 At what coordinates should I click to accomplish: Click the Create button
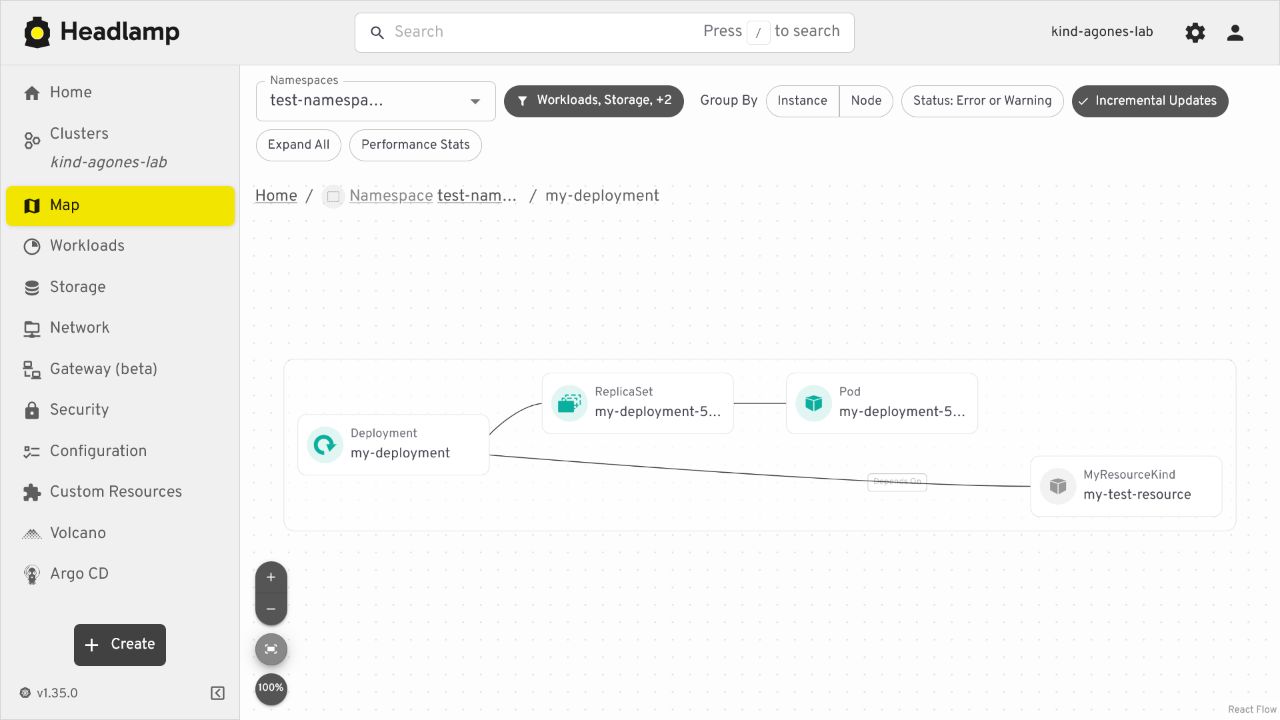[x=120, y=645]
